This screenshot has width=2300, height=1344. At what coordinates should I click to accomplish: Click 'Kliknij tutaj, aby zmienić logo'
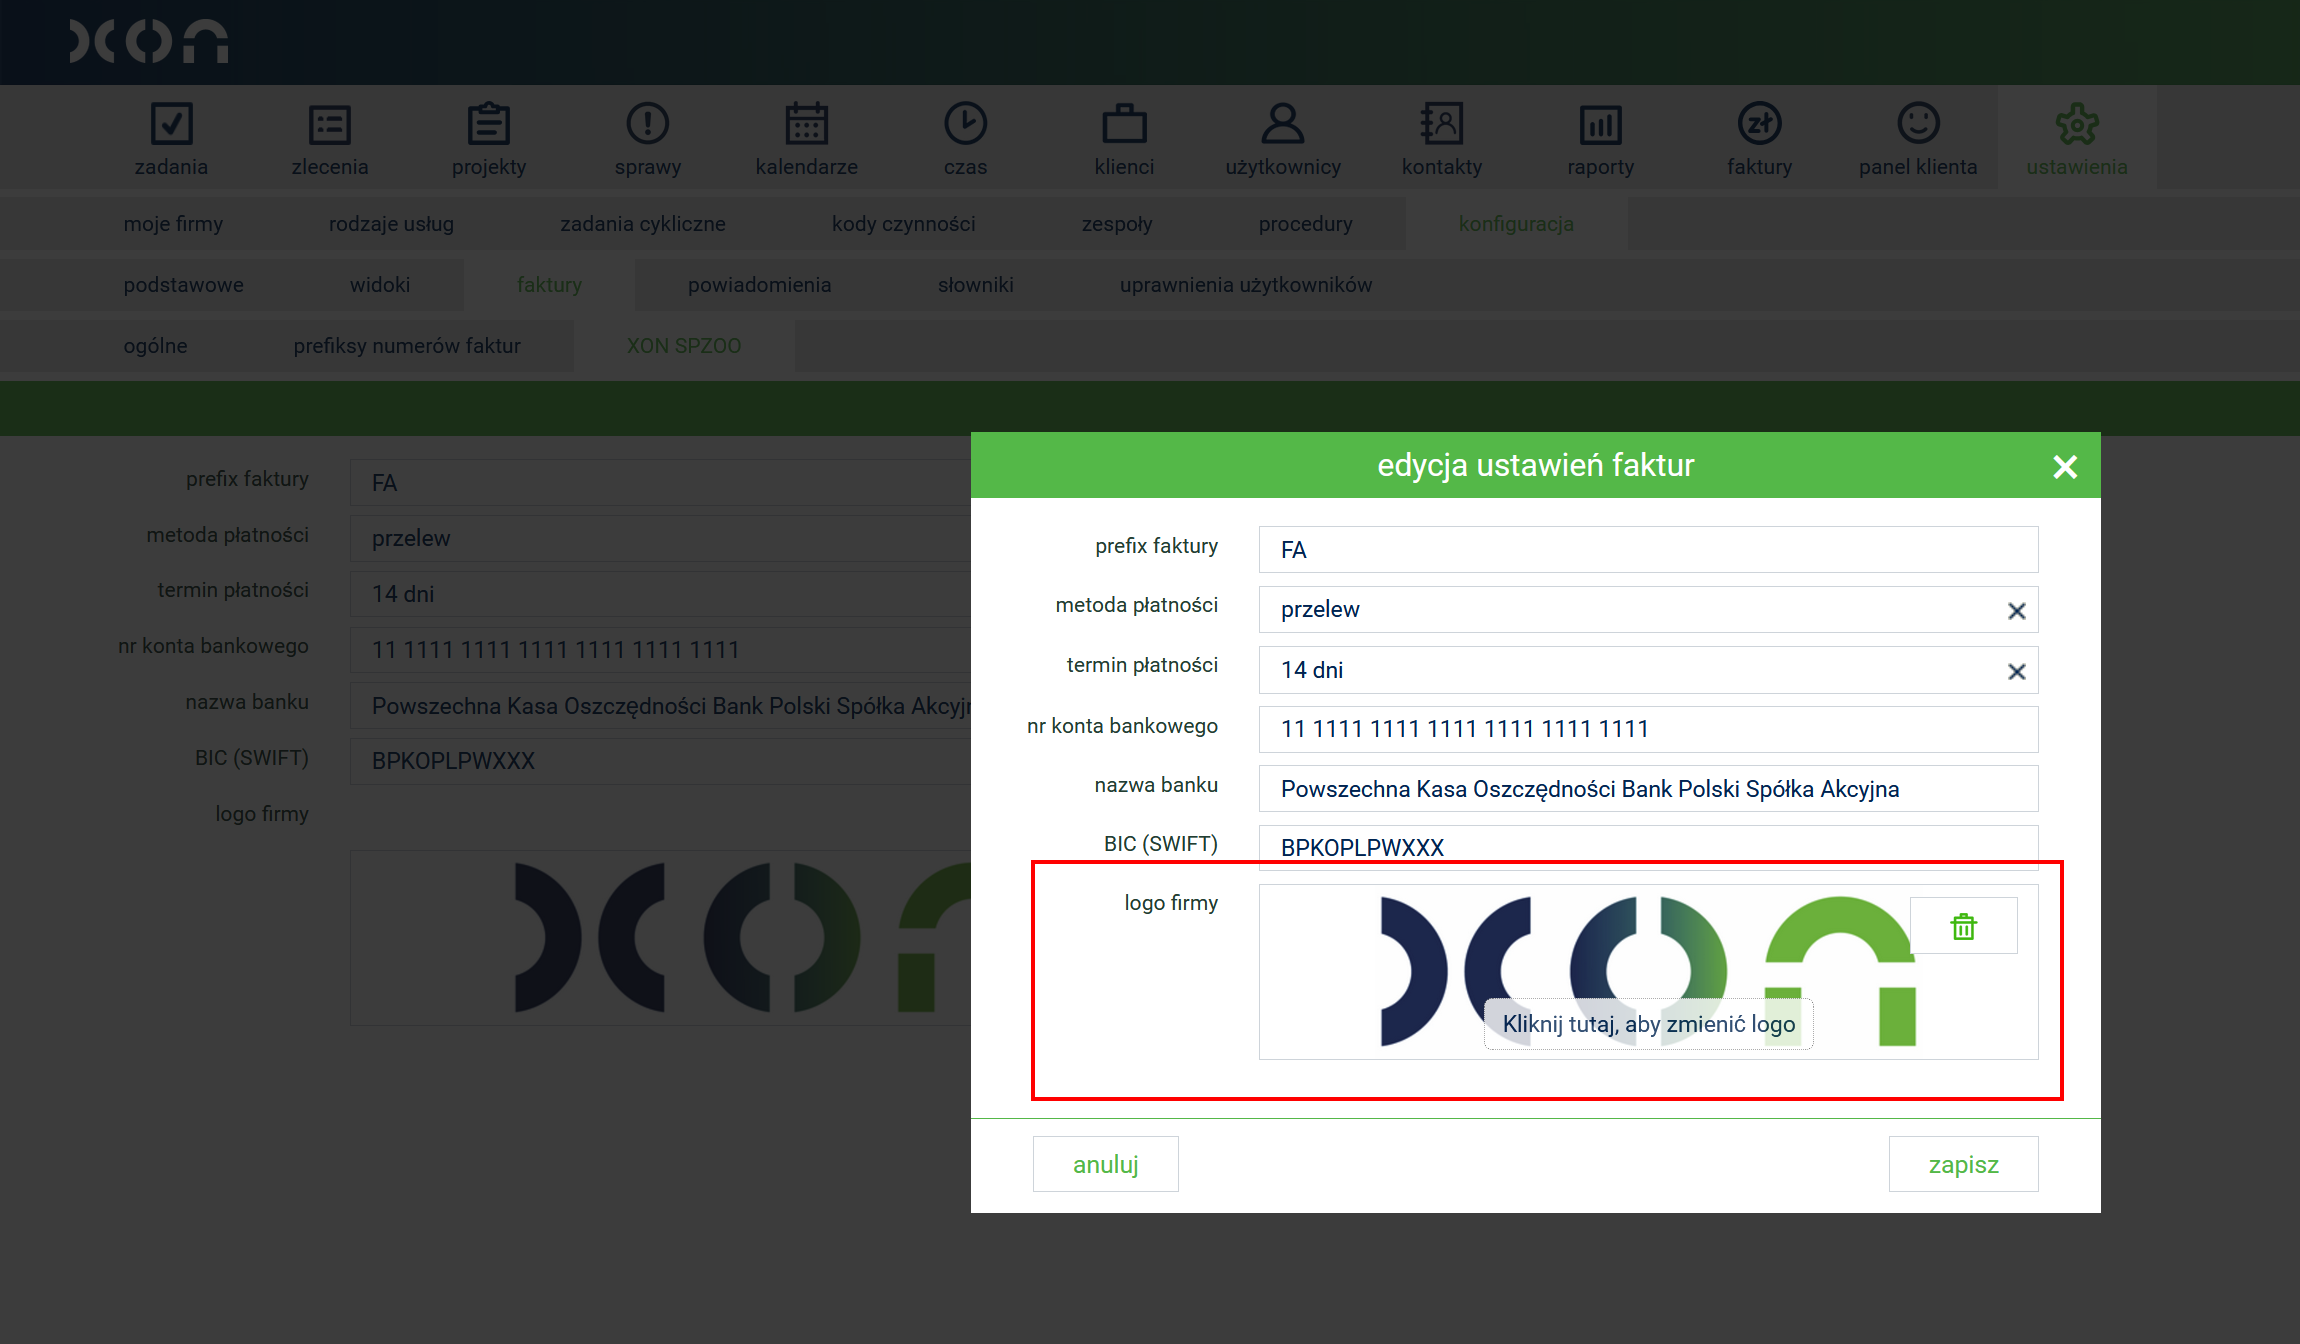(x=1649, y=1024)
